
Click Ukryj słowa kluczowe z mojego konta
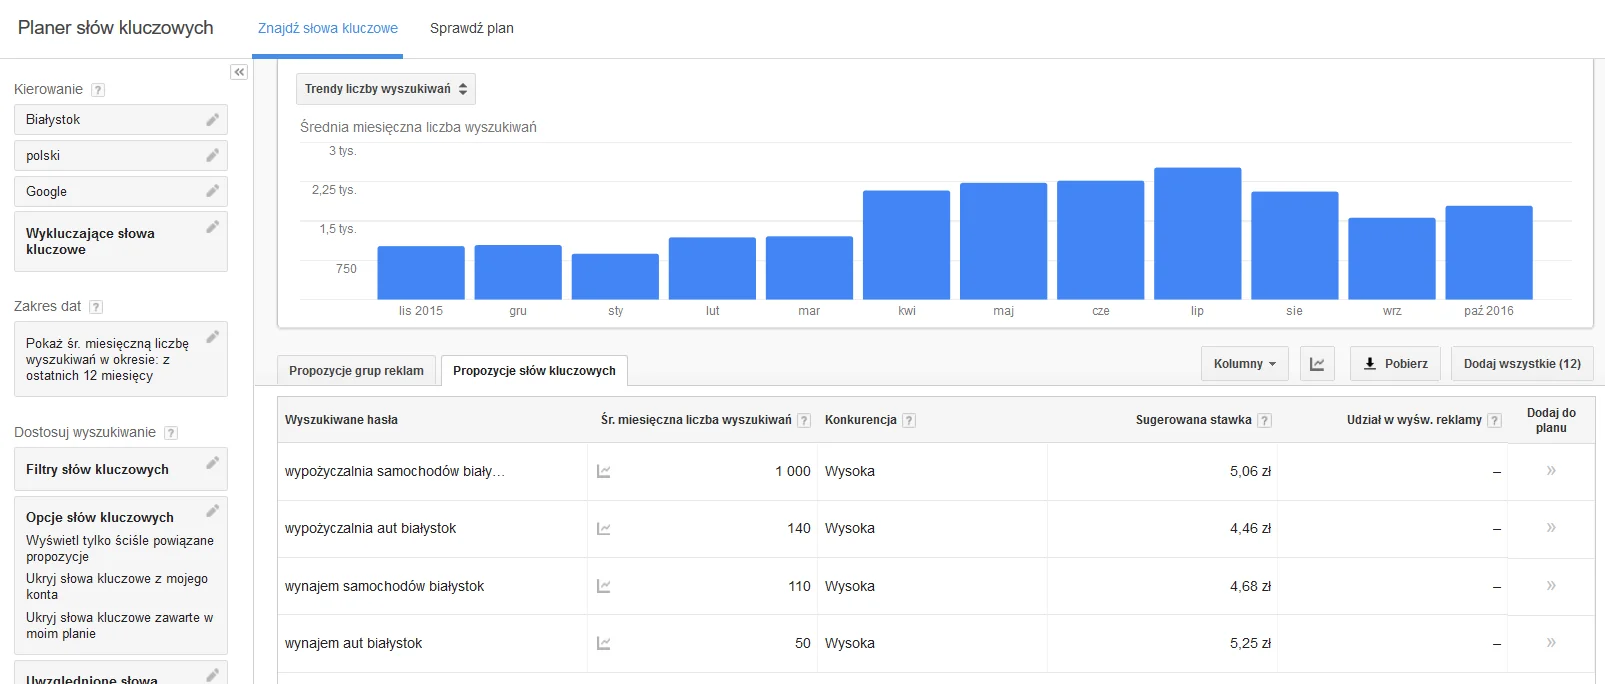coord(117,587)
